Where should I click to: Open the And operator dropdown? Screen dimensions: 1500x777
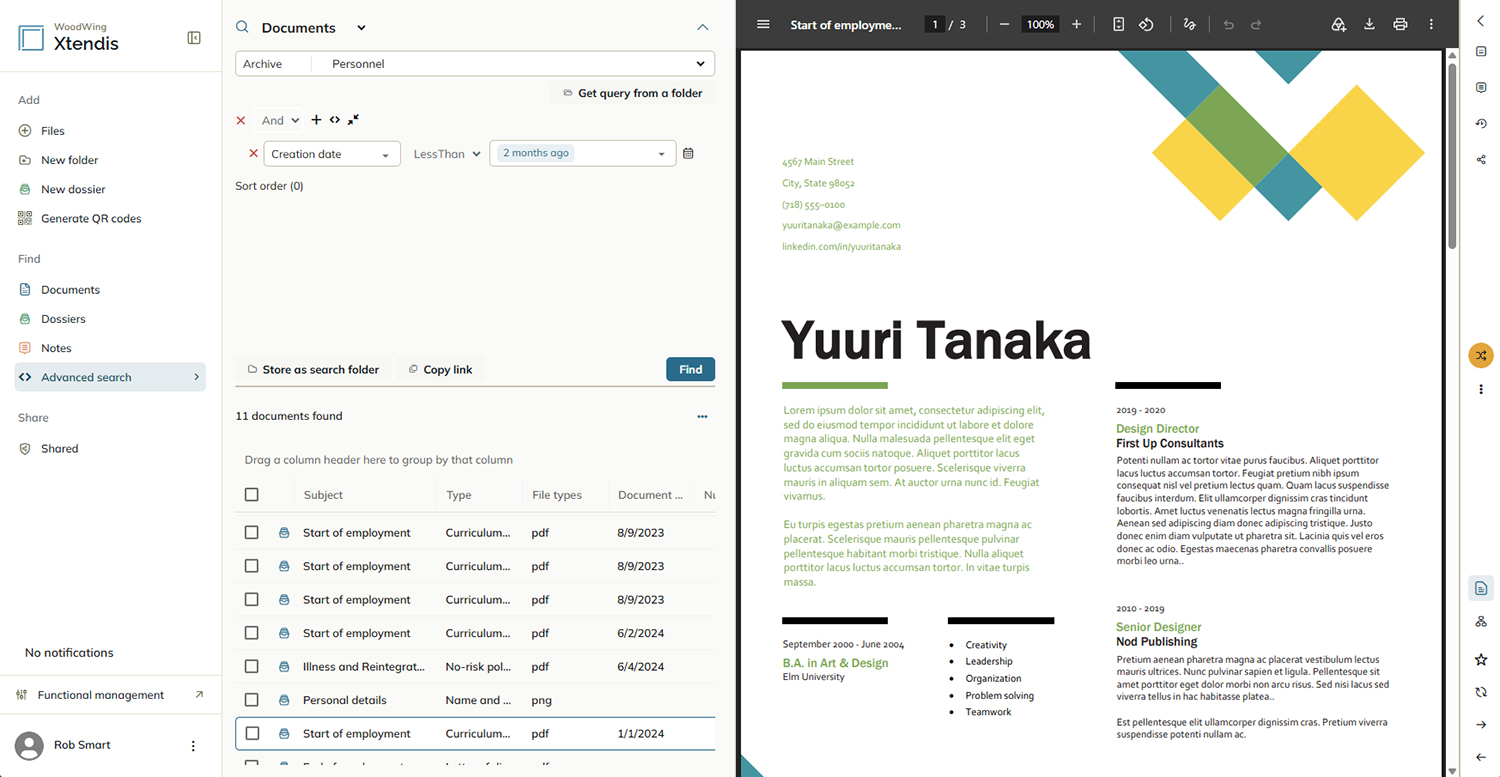click(280, 120)
